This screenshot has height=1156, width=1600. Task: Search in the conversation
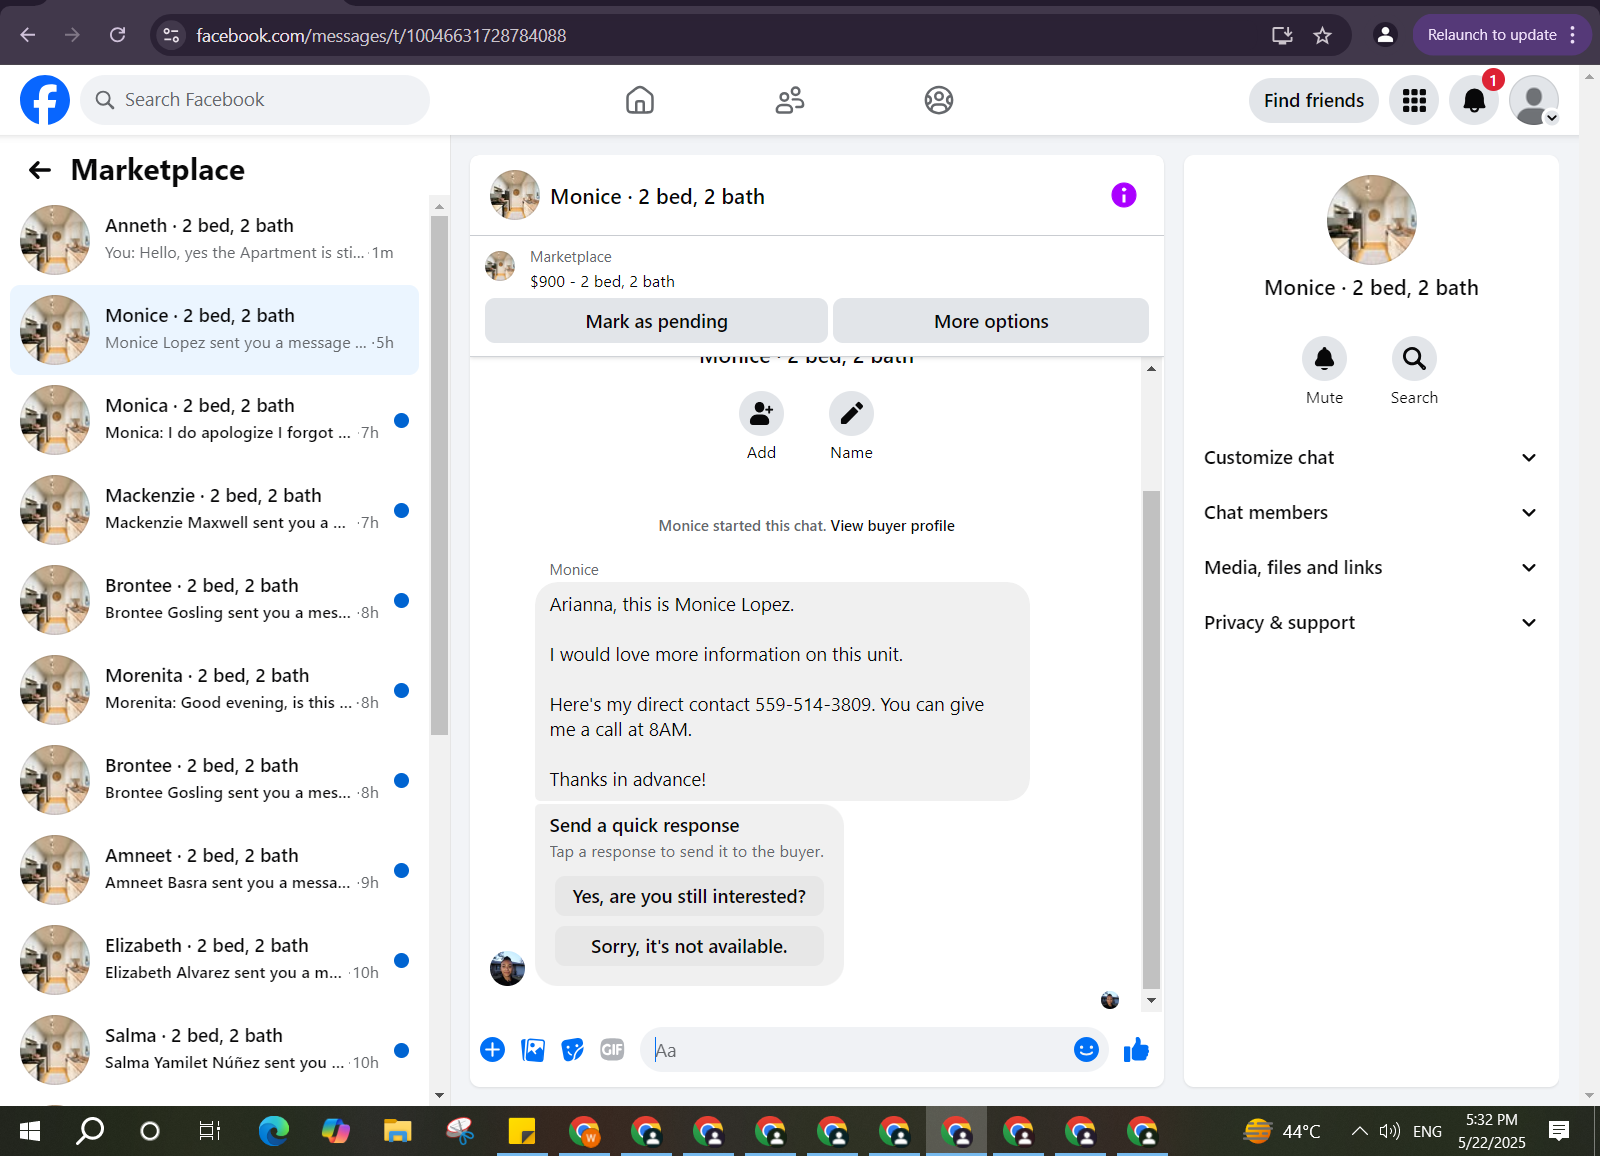point(1414,358)
